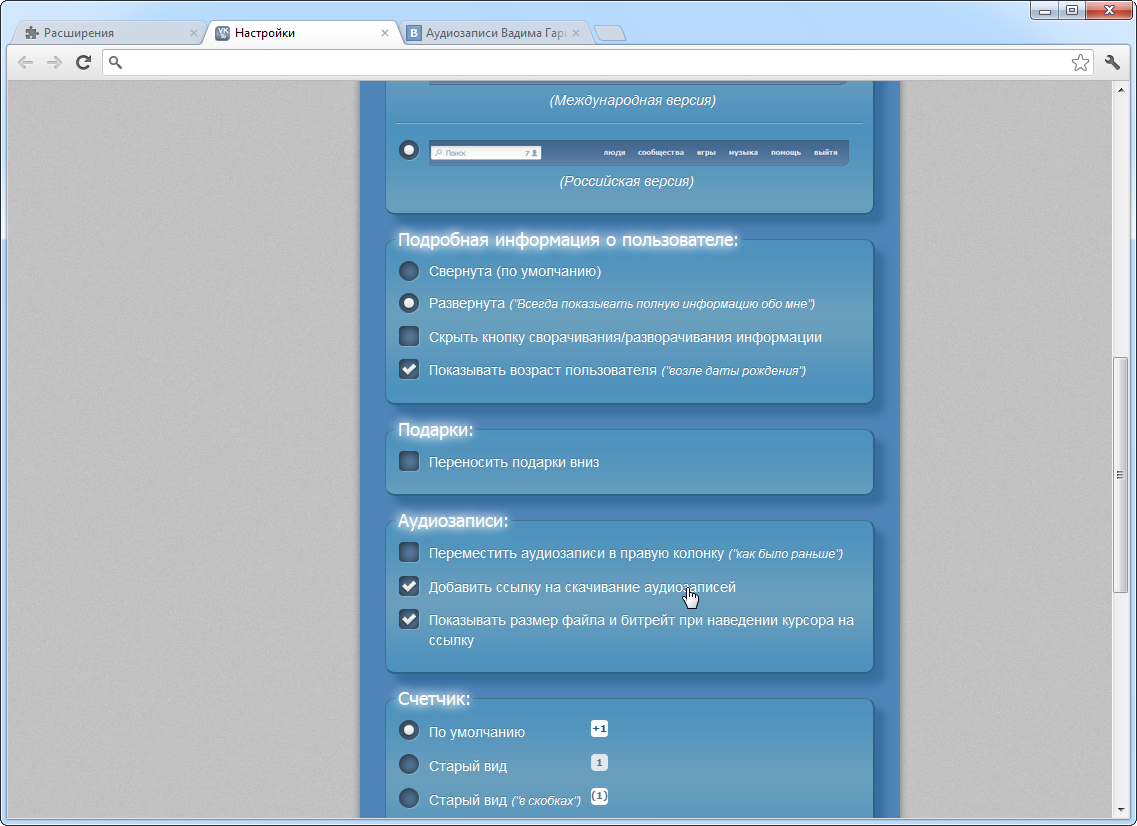
Task: Click the Расширения tab puzzle icon
Action: point(31,33)
